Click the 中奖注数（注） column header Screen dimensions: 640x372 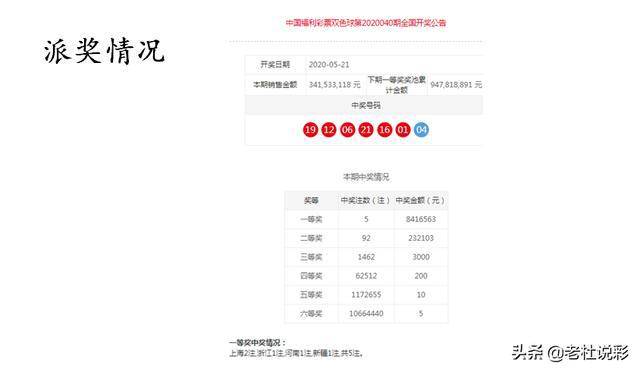point(366,200)
